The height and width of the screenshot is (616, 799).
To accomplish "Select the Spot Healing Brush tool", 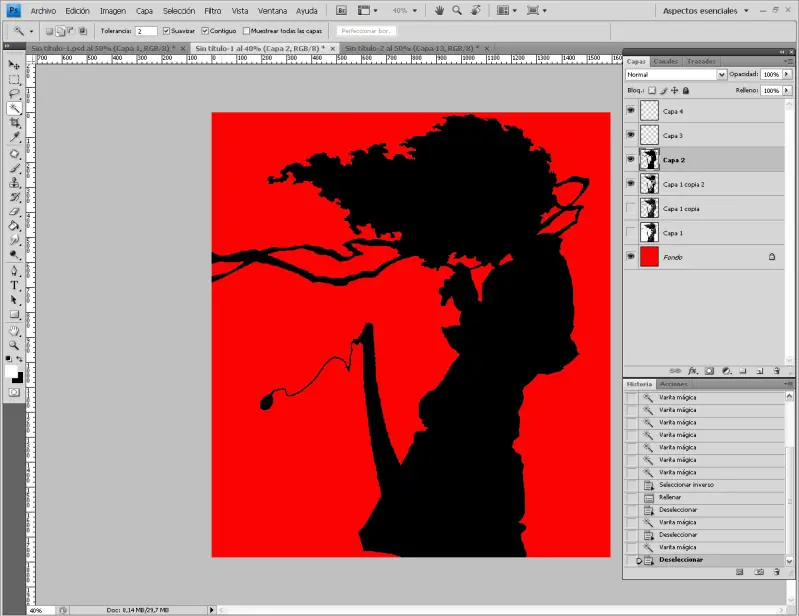I will (14, 154).
